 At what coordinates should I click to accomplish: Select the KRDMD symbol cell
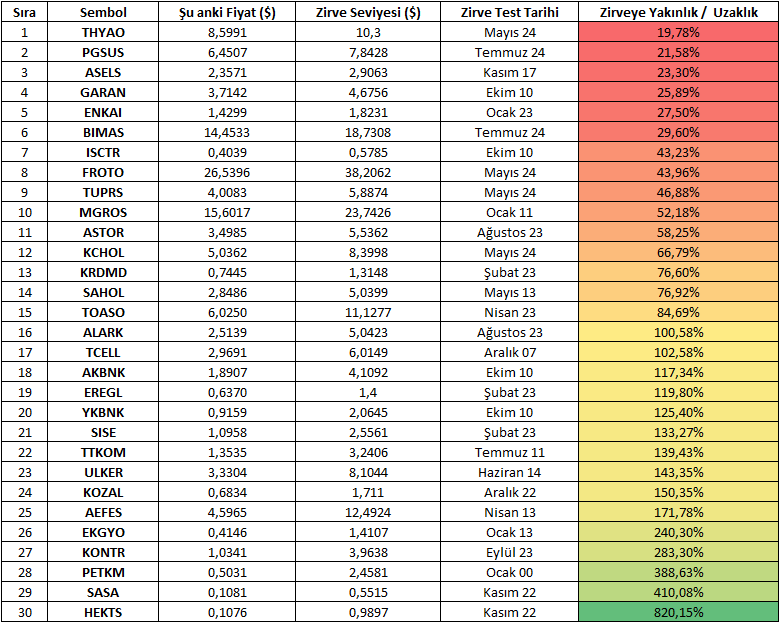pos(103,272)
